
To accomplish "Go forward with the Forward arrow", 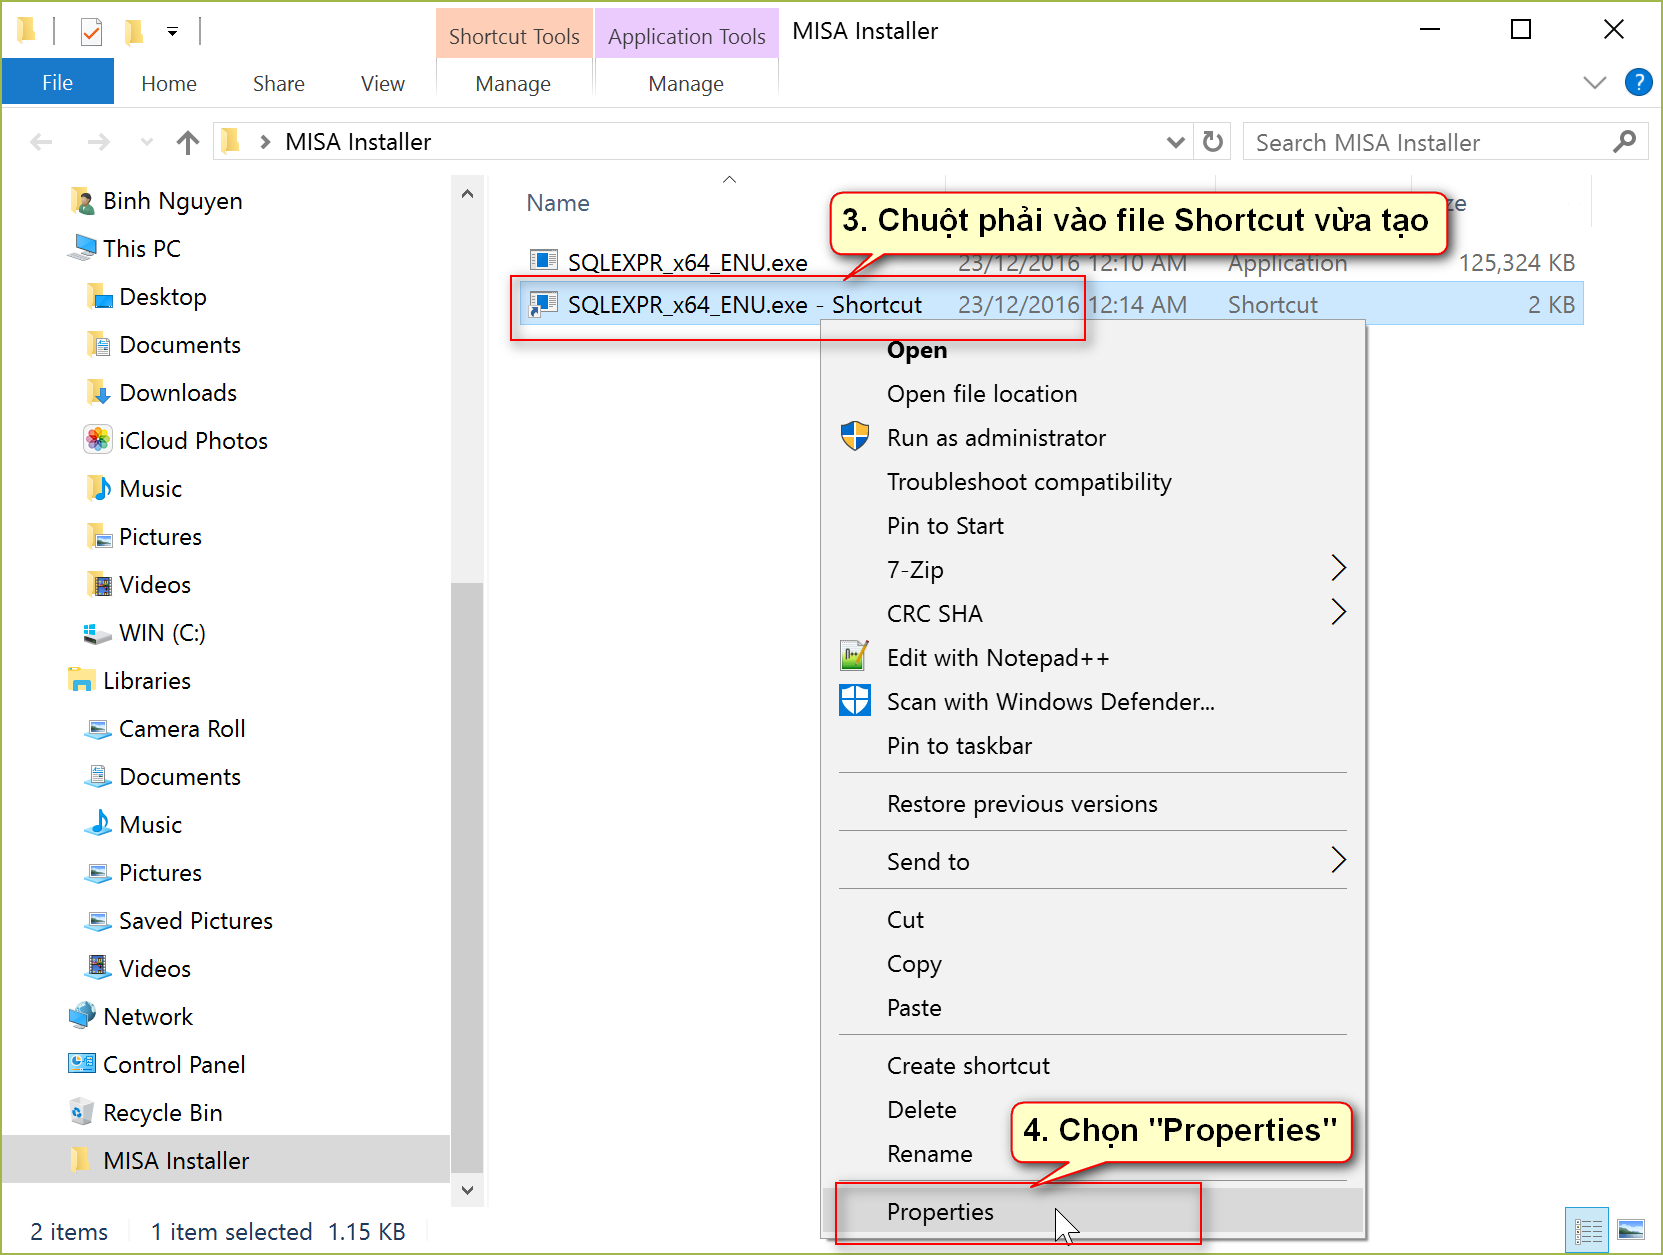I will [x=98, y=142].
